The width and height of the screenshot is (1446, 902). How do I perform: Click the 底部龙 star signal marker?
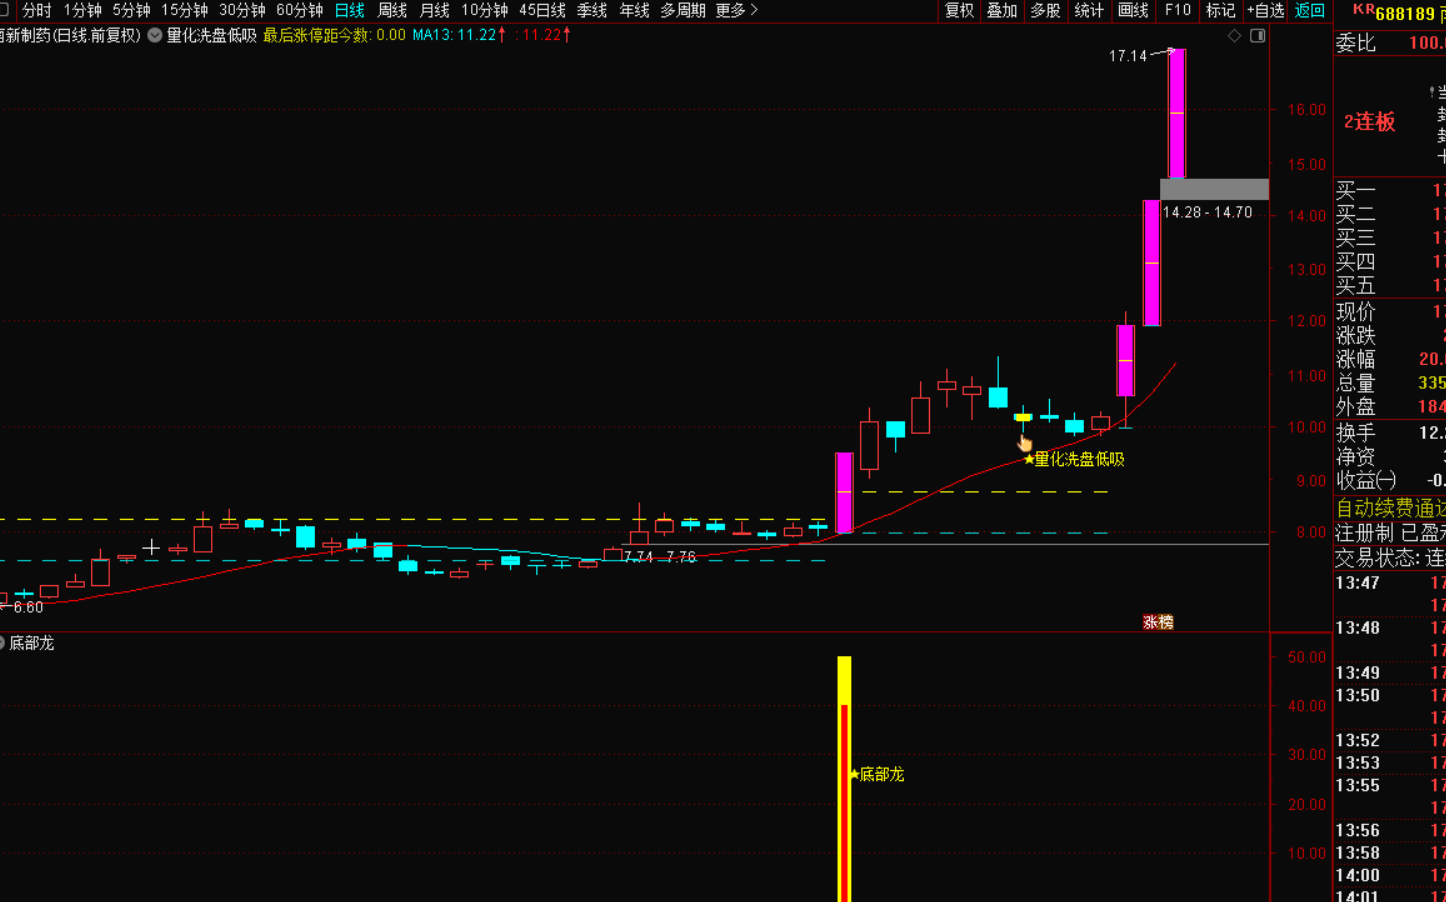click(x=854, y=774)
